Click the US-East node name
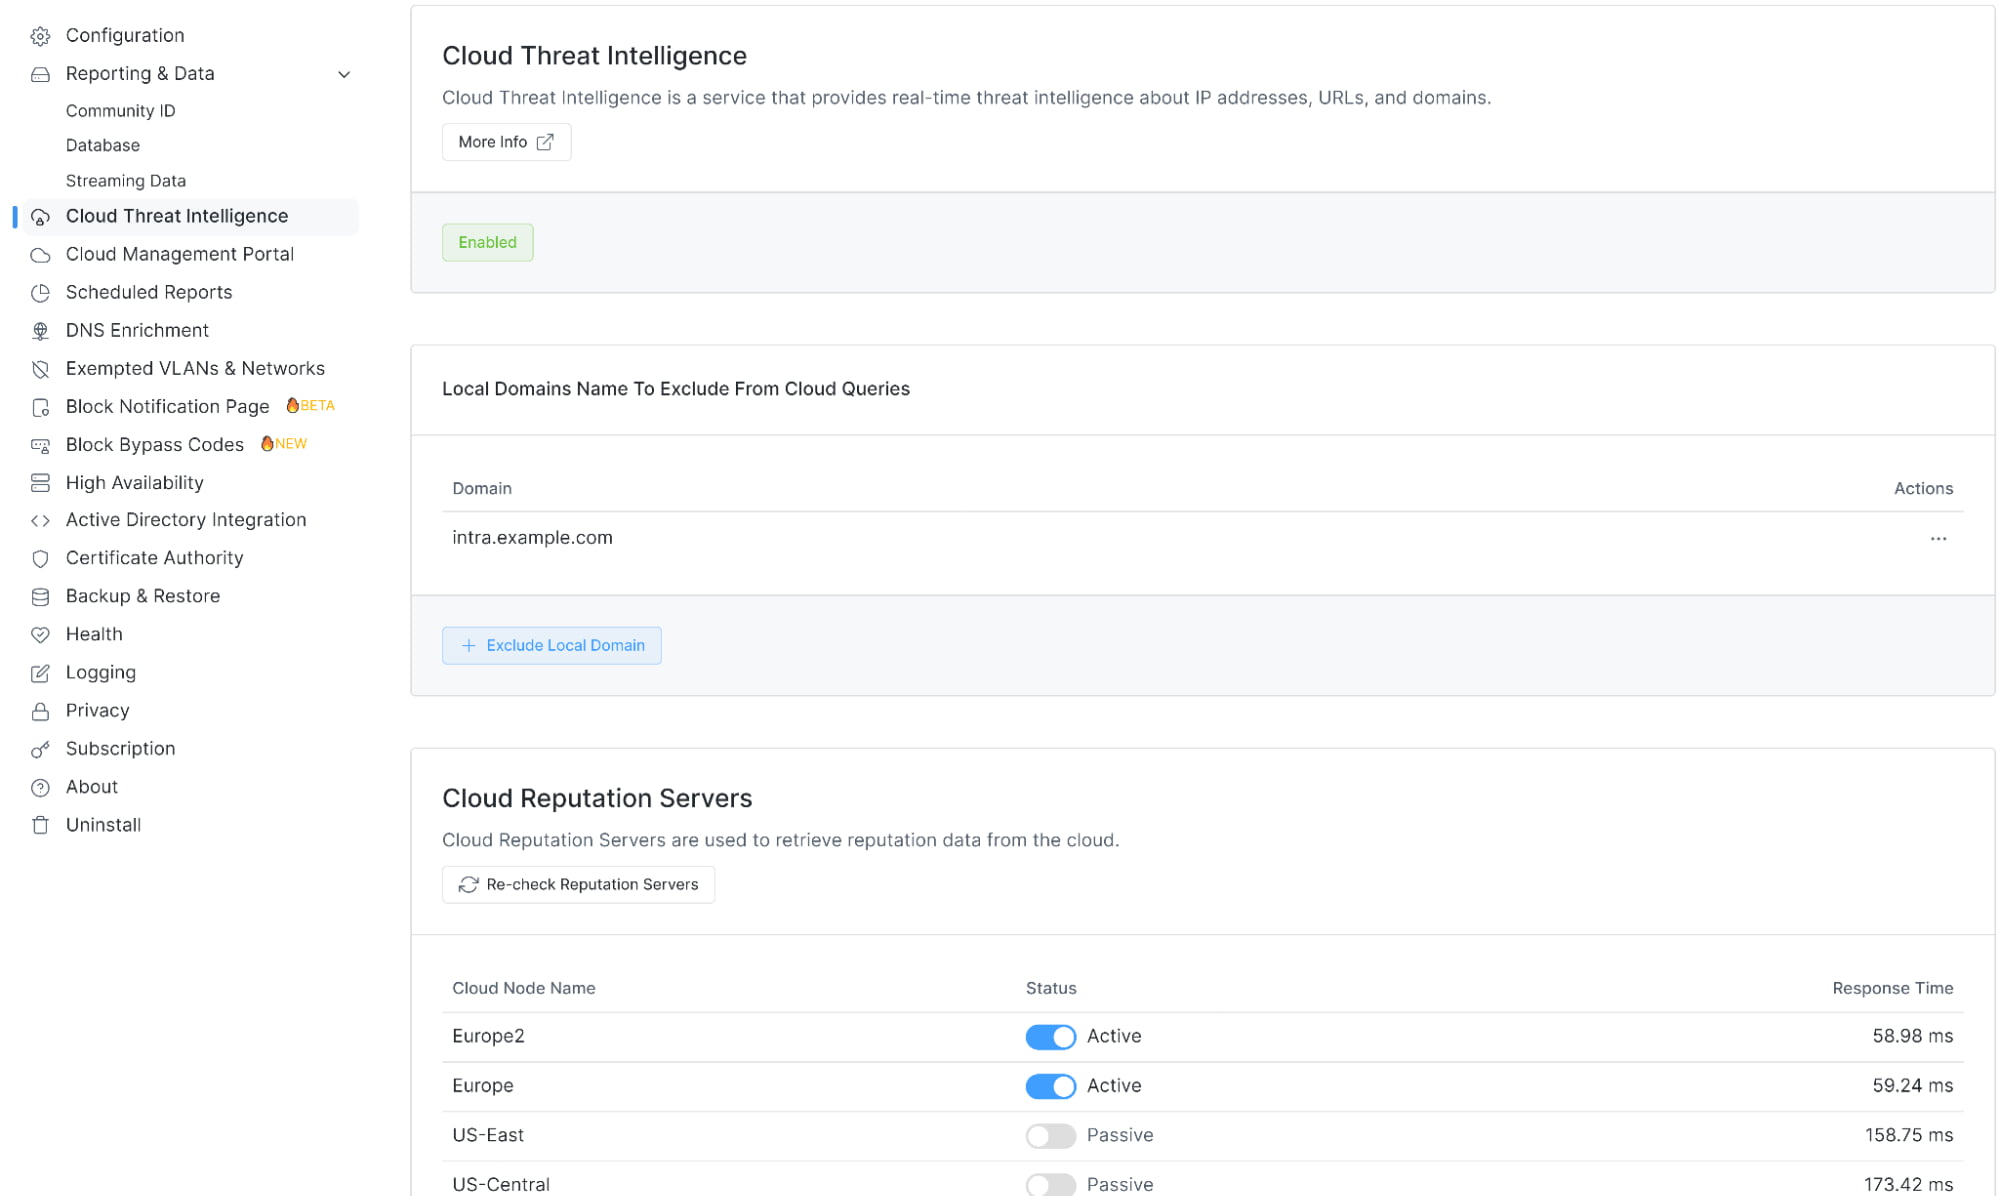1999x1196 pixels. tap(488, 1135)
